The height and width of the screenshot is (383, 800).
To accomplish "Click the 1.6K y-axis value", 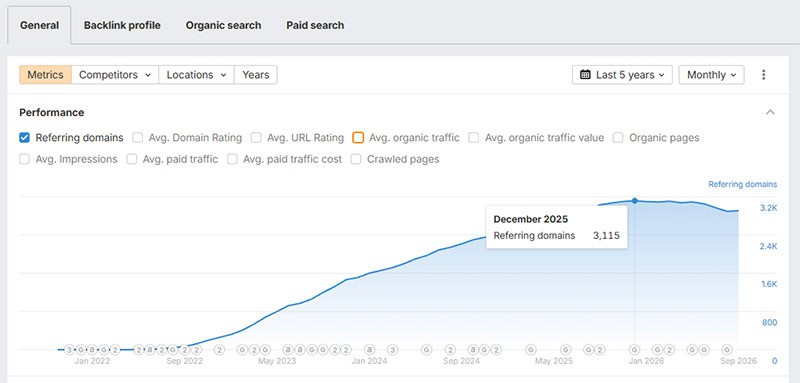I will click(x=769, y=285).
